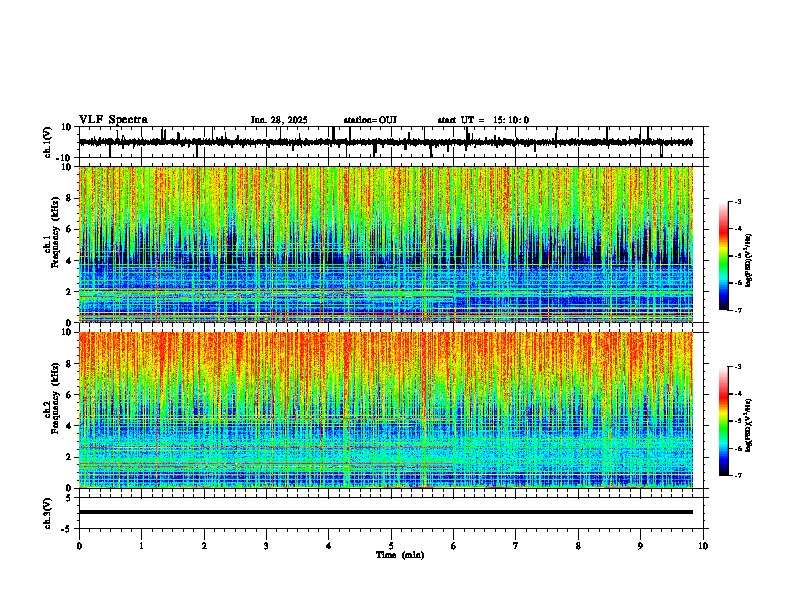Click time-axis tick label "3"
The width and height of the screenshot is (792, 612).
click(266, 546)
